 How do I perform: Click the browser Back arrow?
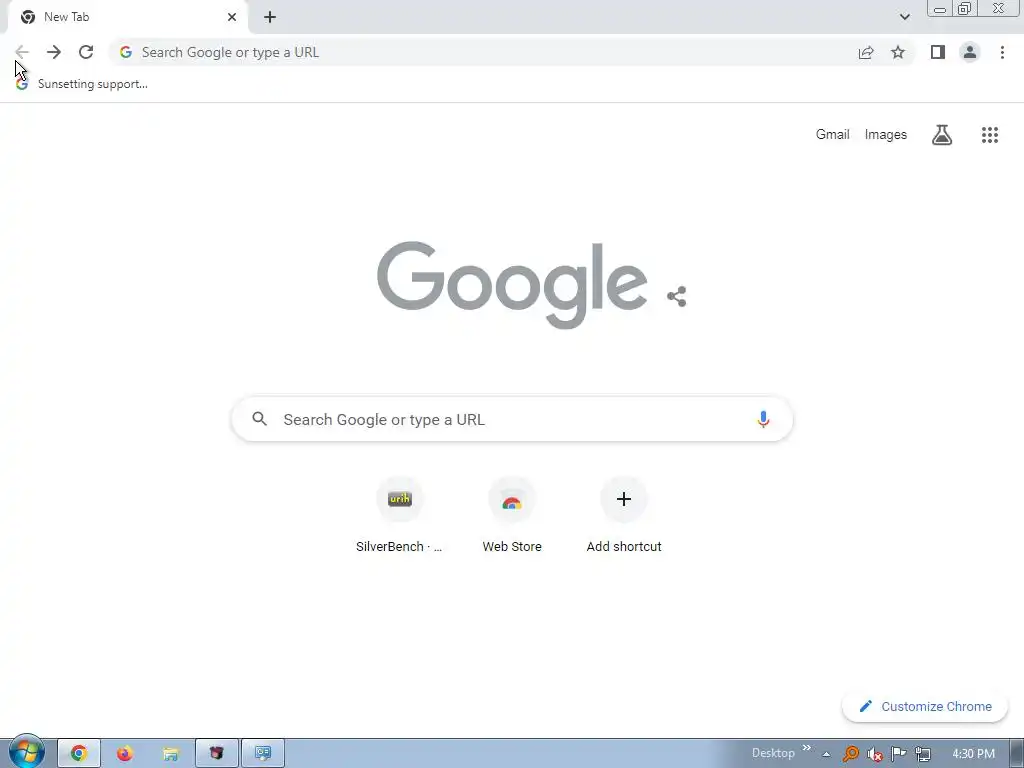[22, 52]
